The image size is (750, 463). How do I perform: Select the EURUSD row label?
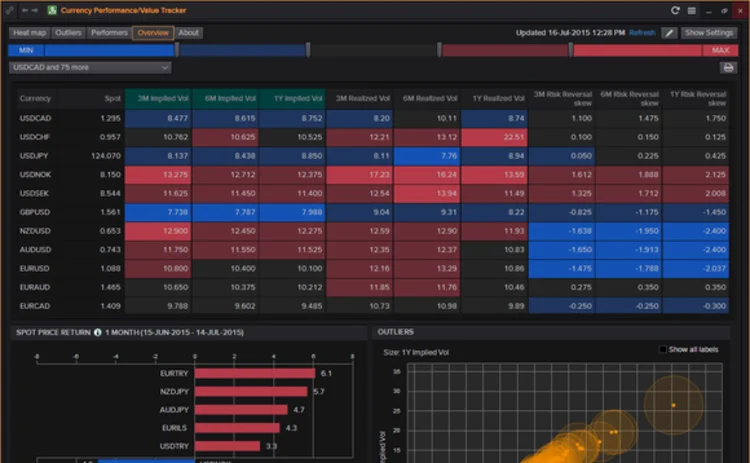click(34, 268)
